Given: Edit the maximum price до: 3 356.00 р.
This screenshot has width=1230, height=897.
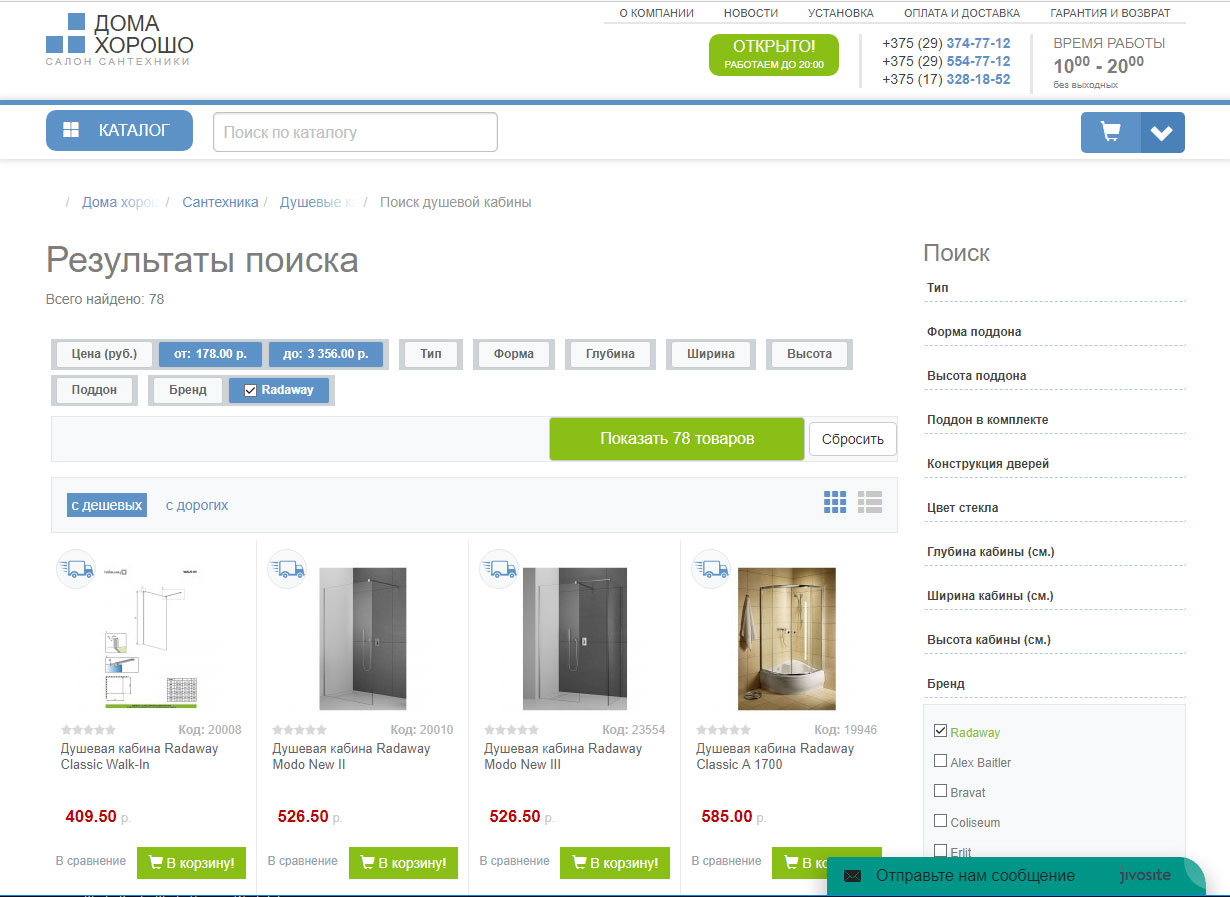Looking at the screenshot, I should coord(326,354).
